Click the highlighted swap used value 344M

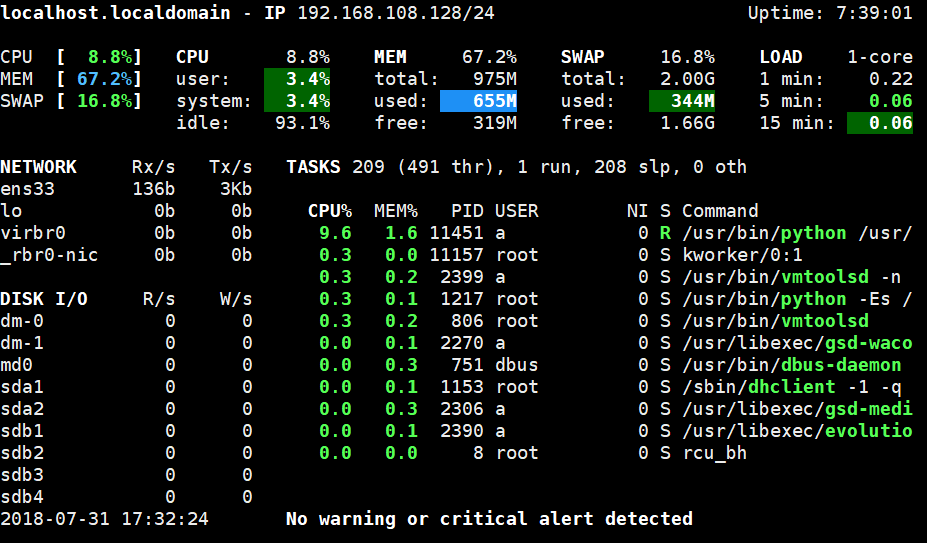(x=682, y=101)
